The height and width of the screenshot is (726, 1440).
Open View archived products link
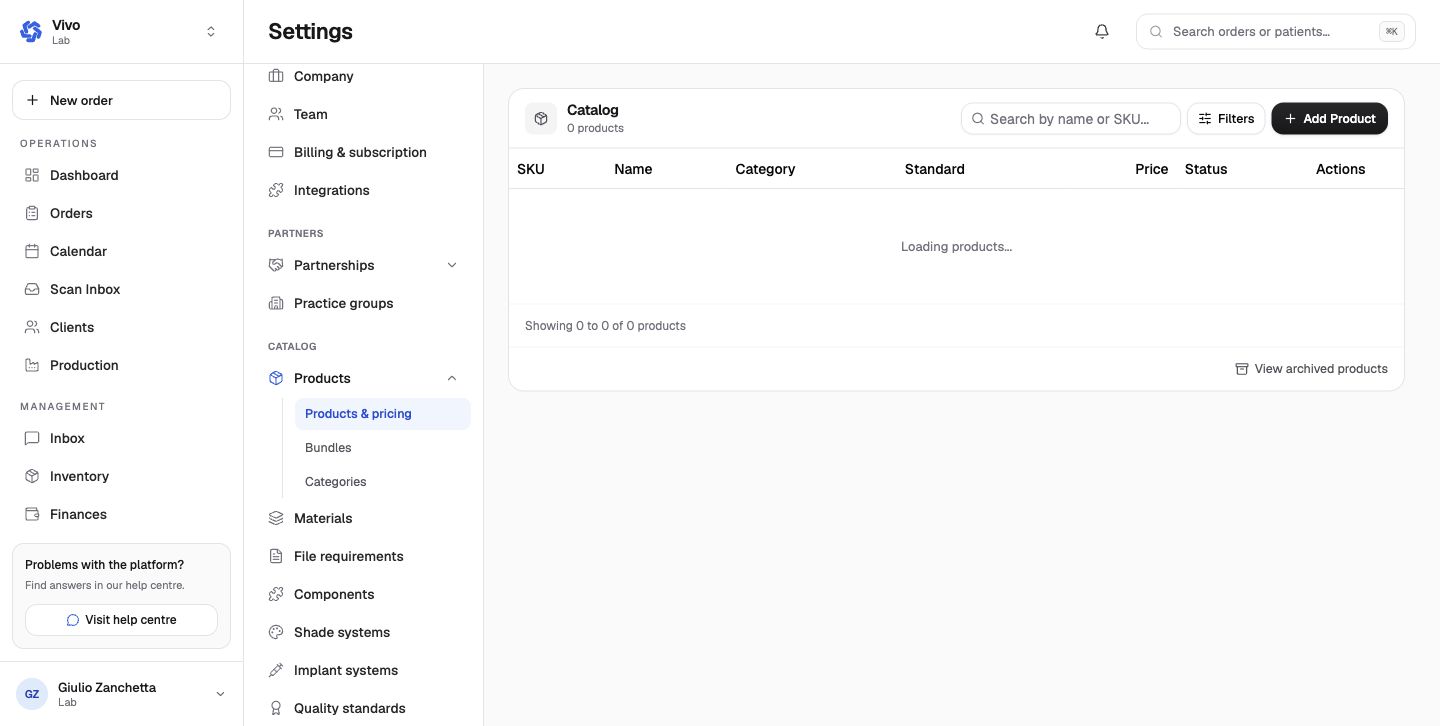1311,369
